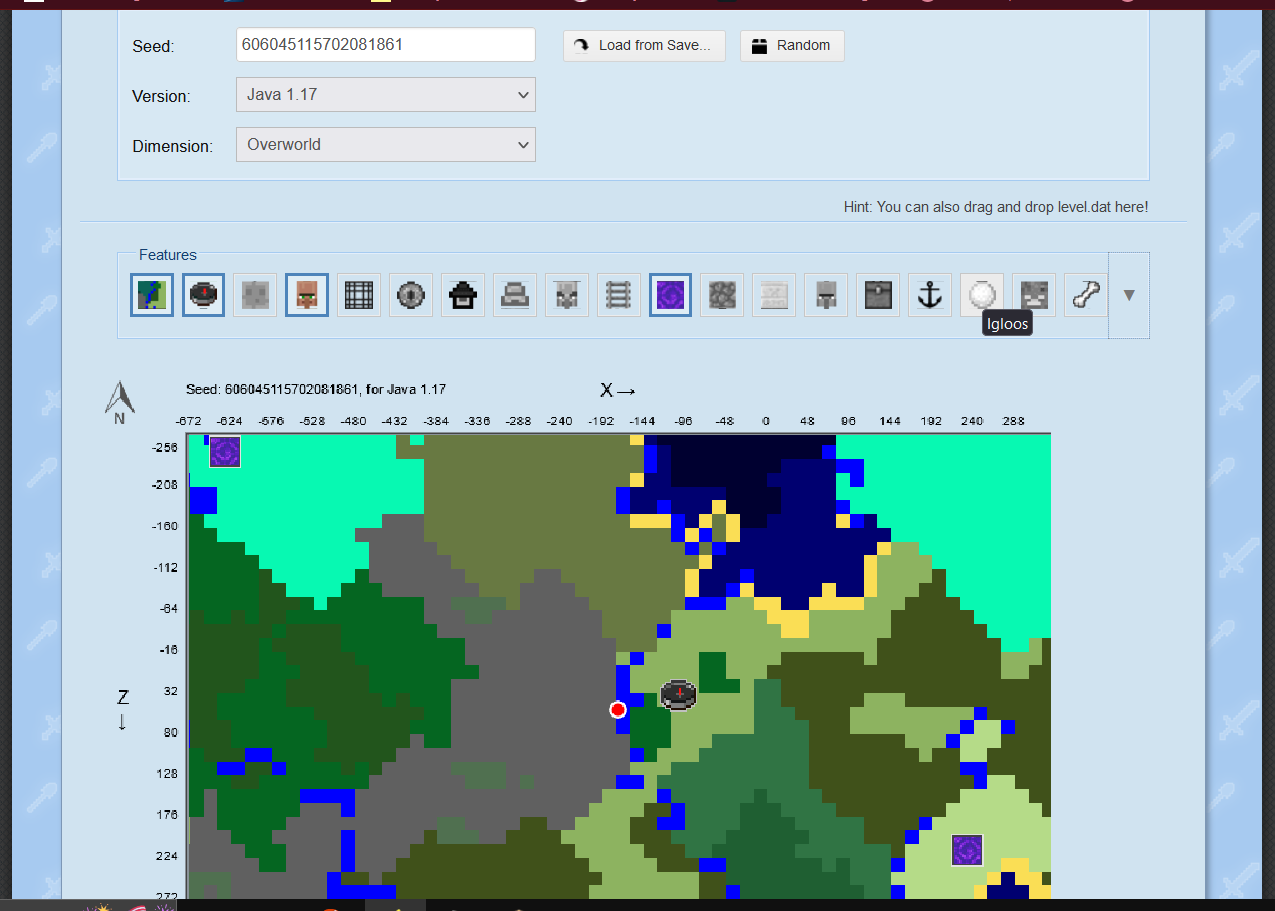Enable the Buried Treasure chest icon
This screenshot has height=911, width=1275.
pos(878,295)
